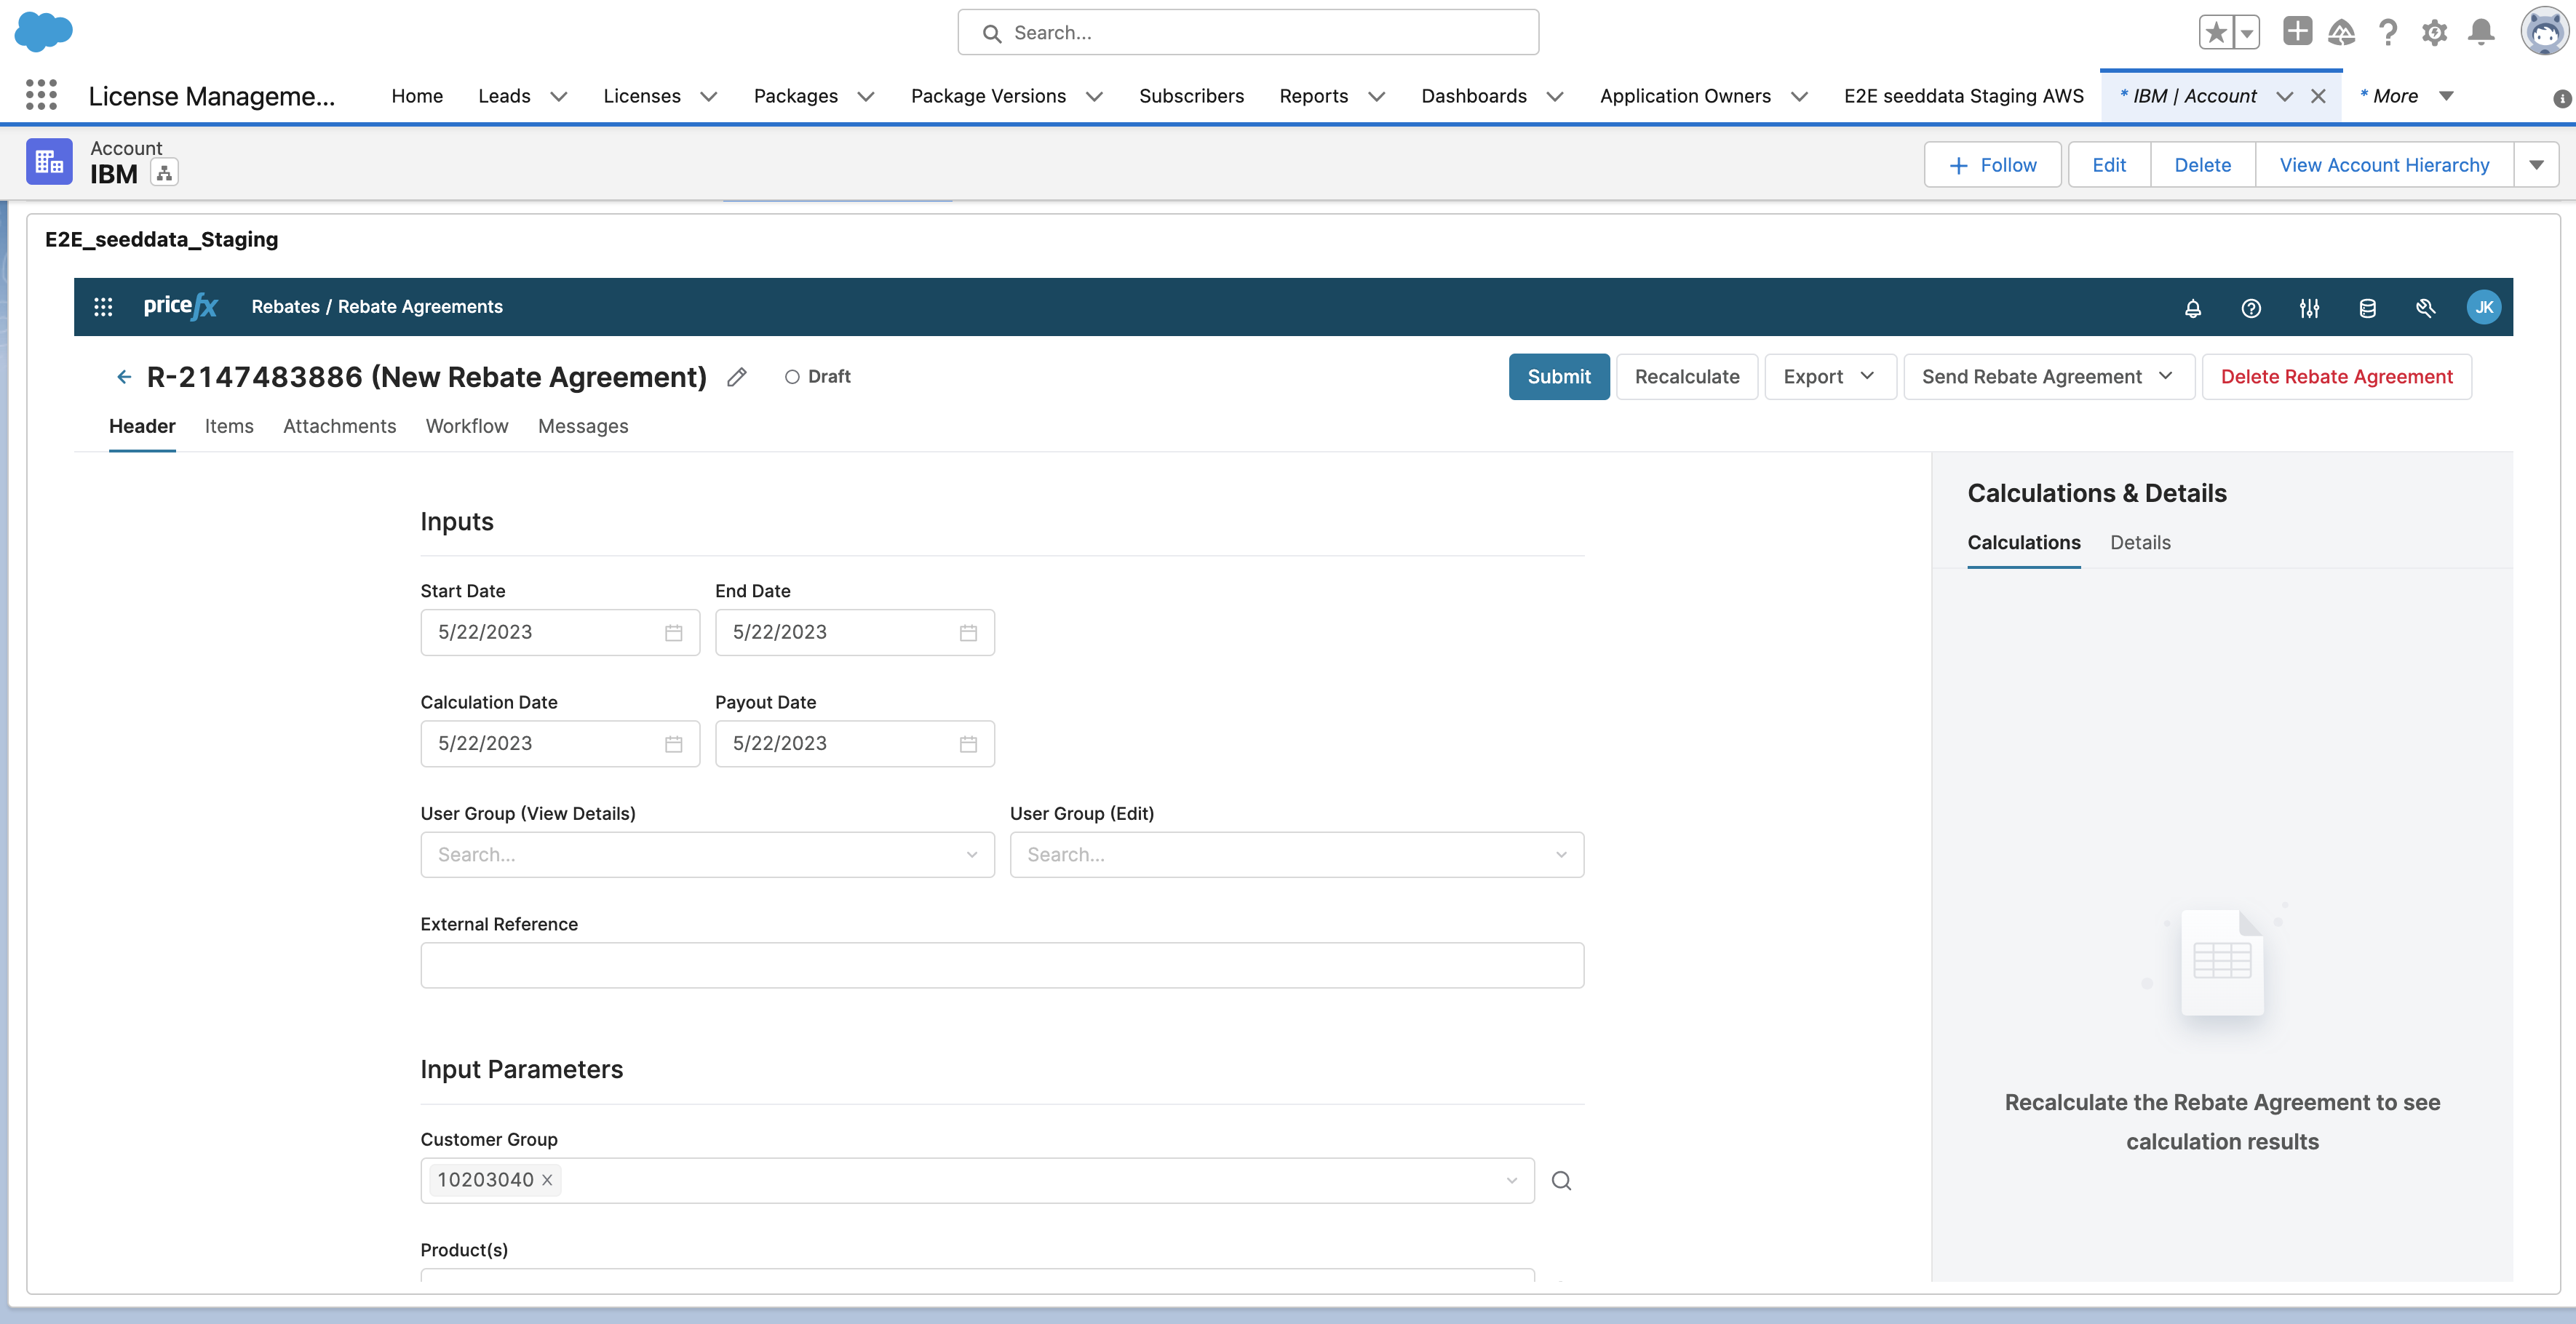Switch to the Items tab
Viewport: 2576px width, 1324px height.
point(229,426)
